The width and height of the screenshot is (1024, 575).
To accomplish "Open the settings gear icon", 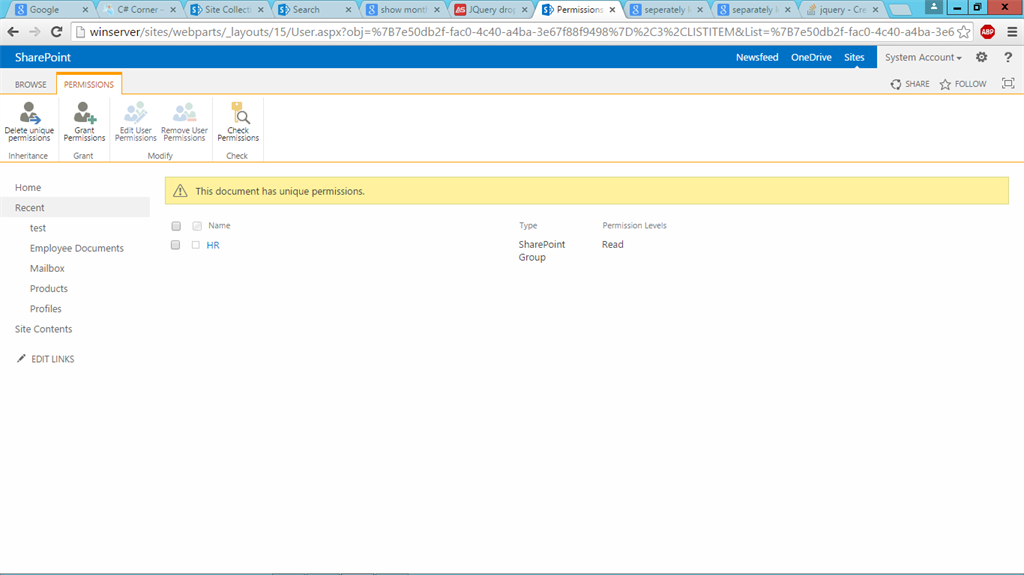I will 982,58.
